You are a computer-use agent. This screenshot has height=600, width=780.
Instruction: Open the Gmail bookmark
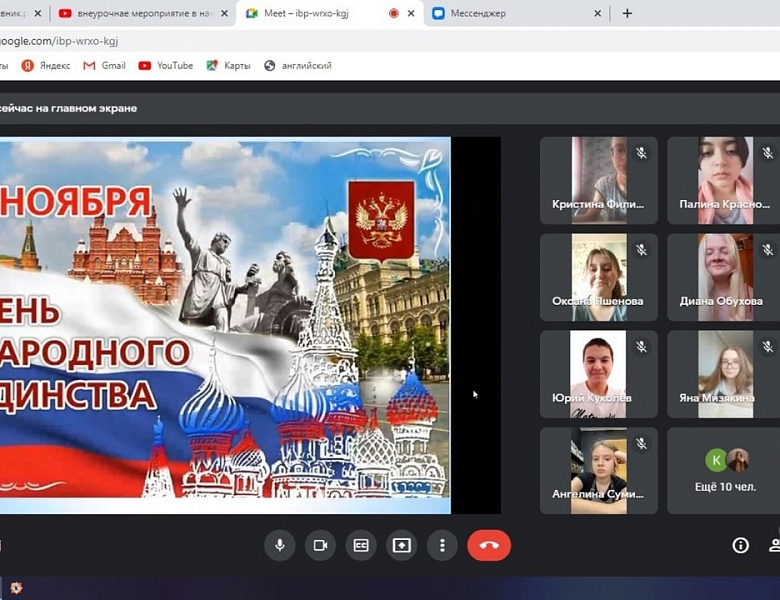click(104, 66)
